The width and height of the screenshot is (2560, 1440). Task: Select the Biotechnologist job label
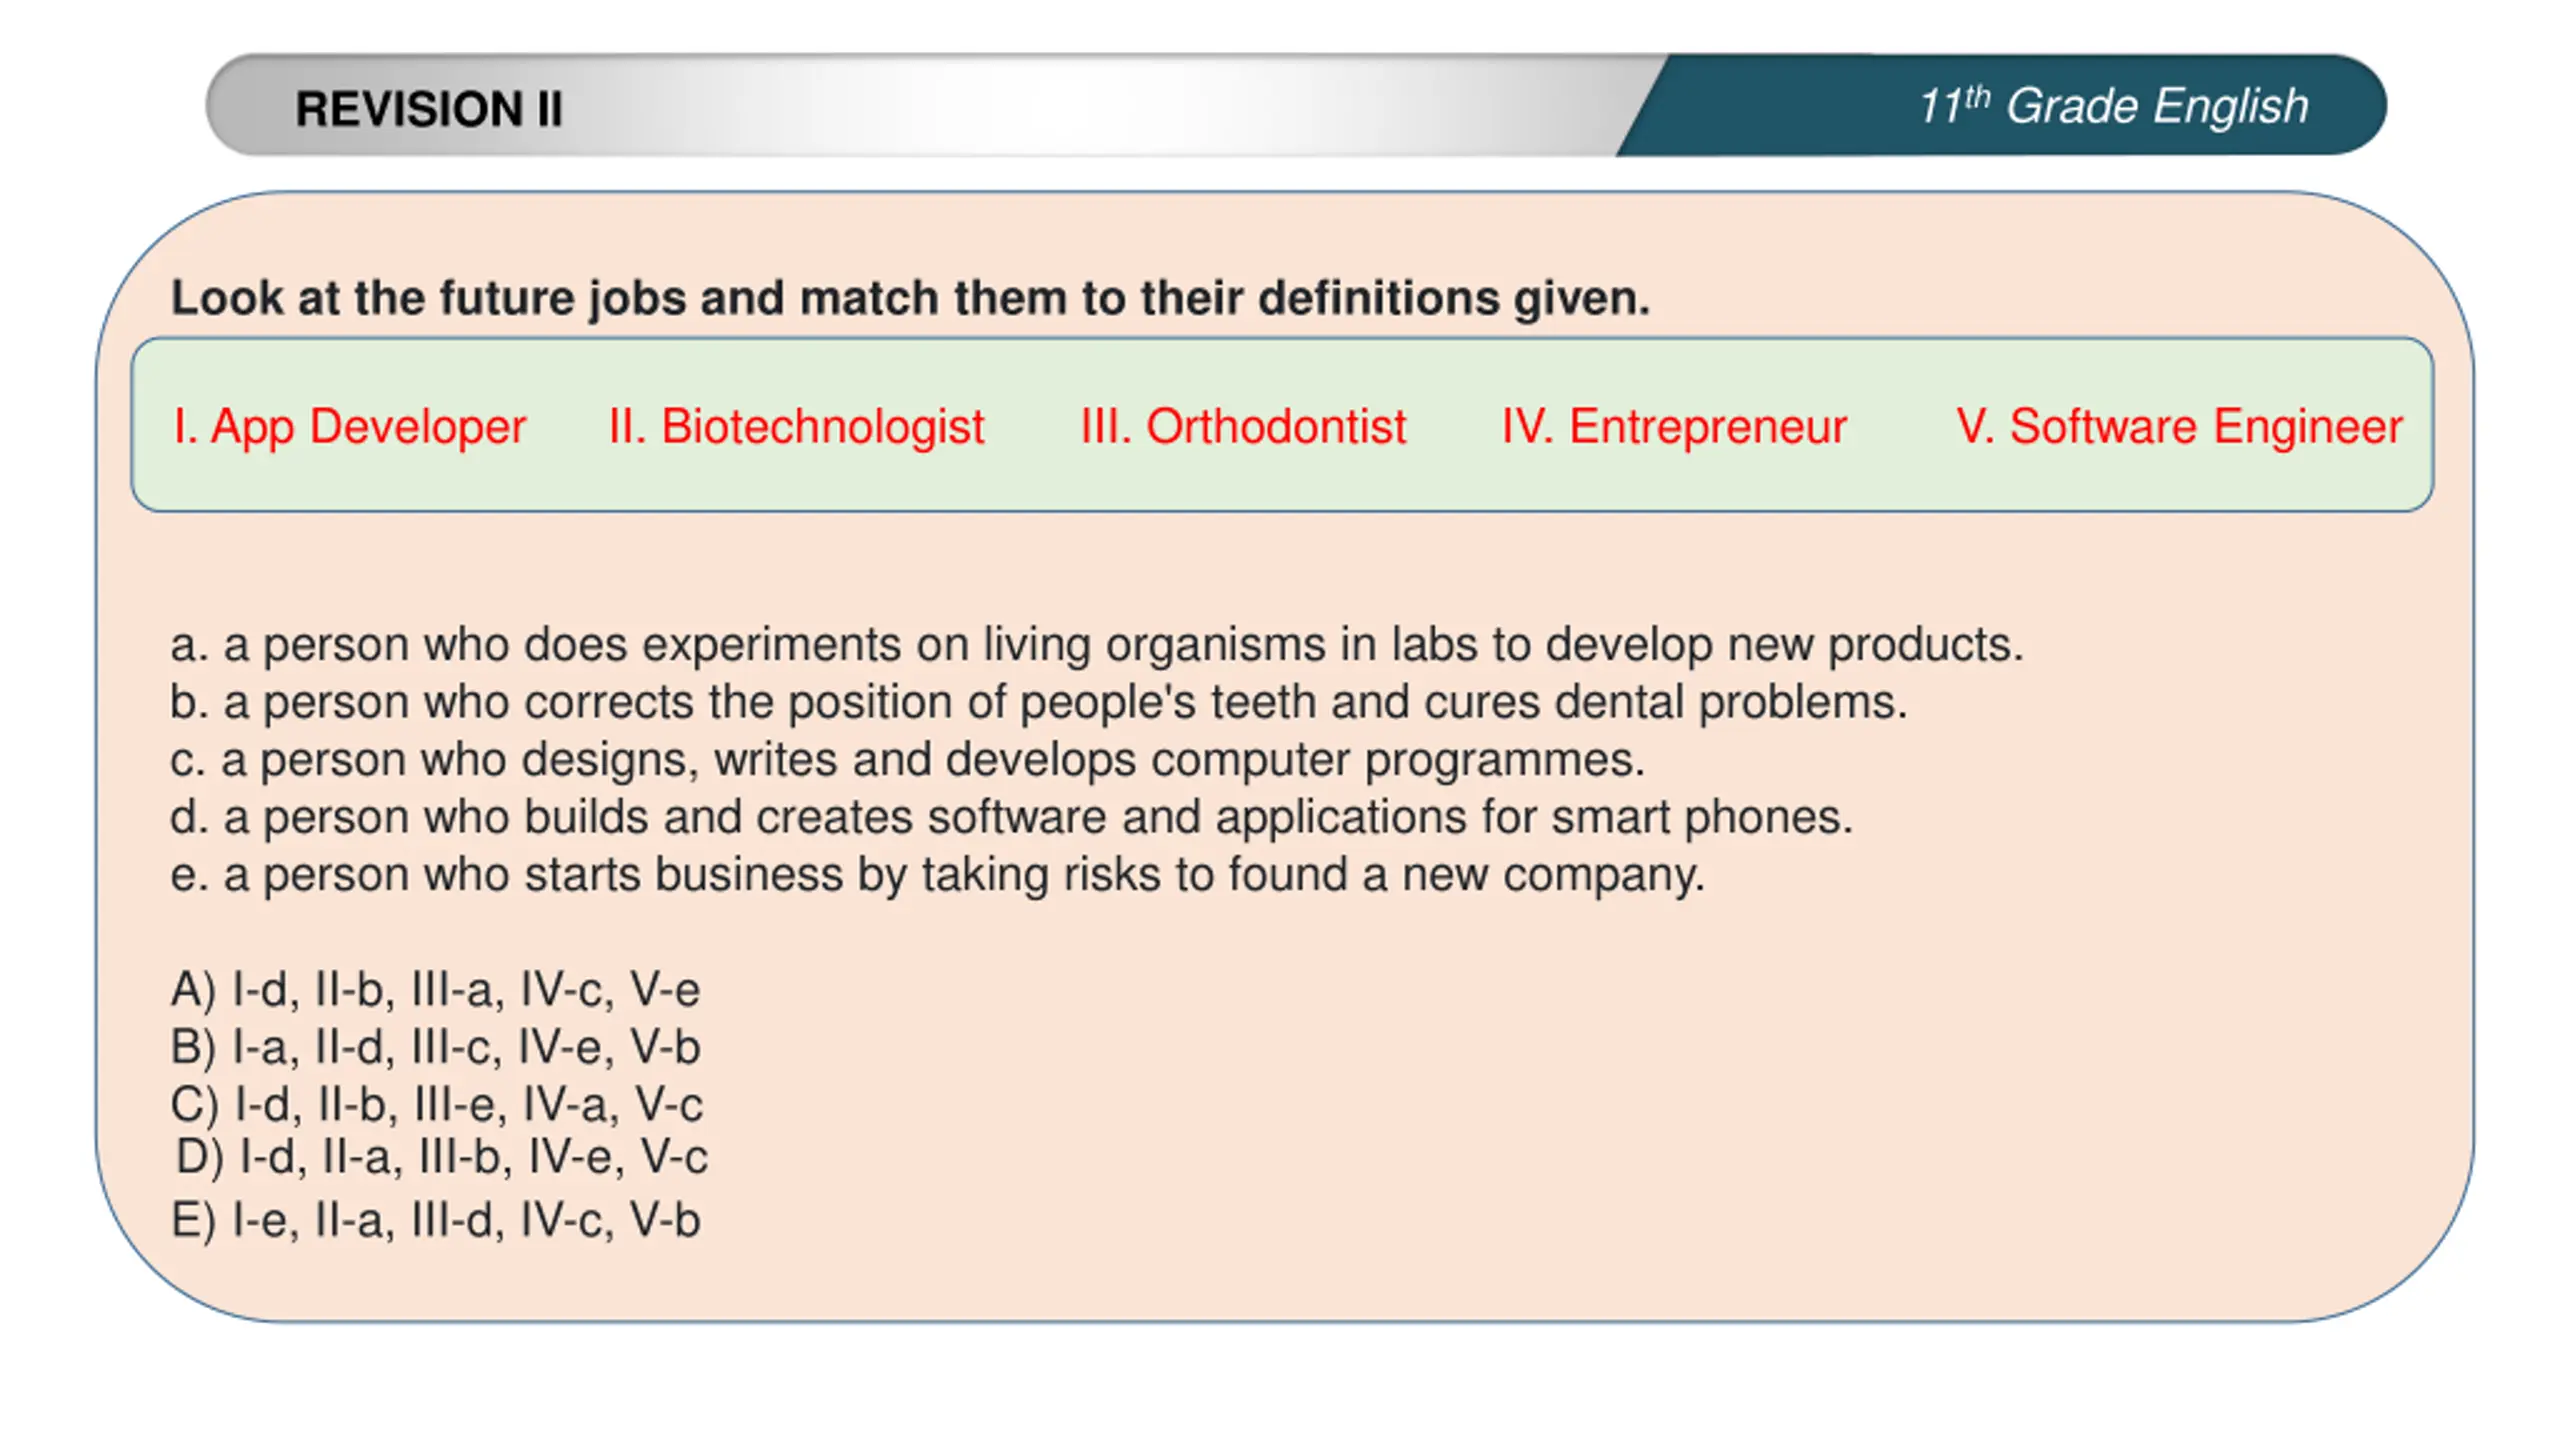tap(796, 427)
